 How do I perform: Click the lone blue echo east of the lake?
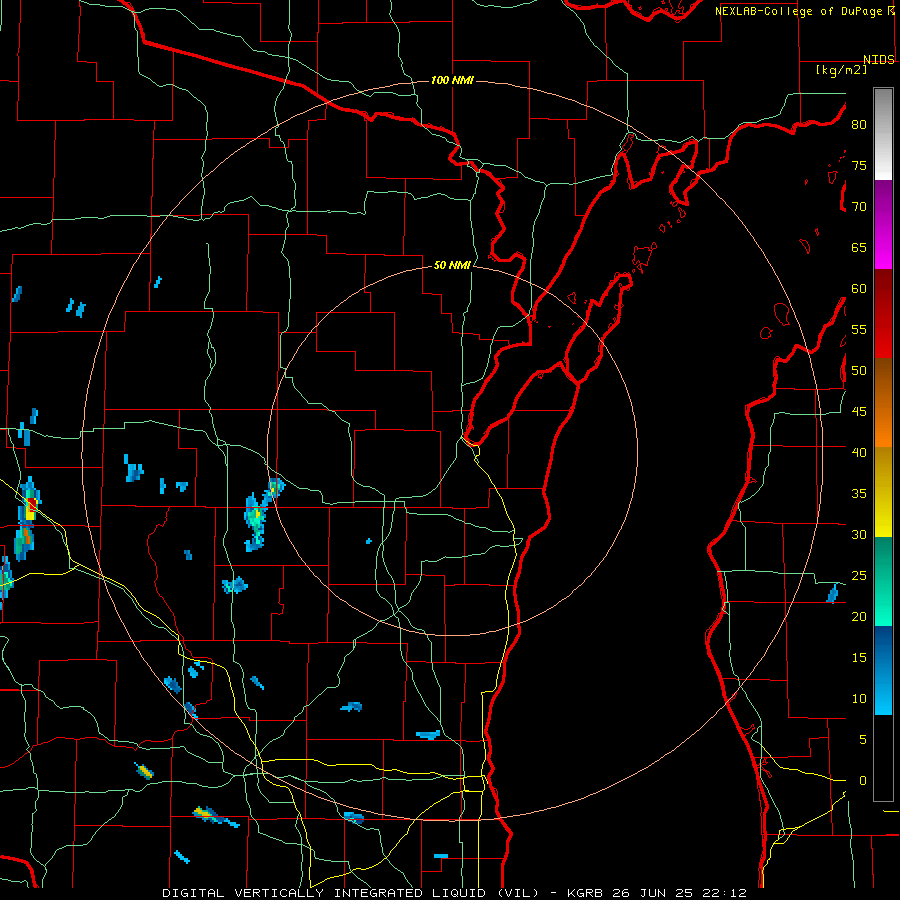point(832,593)
